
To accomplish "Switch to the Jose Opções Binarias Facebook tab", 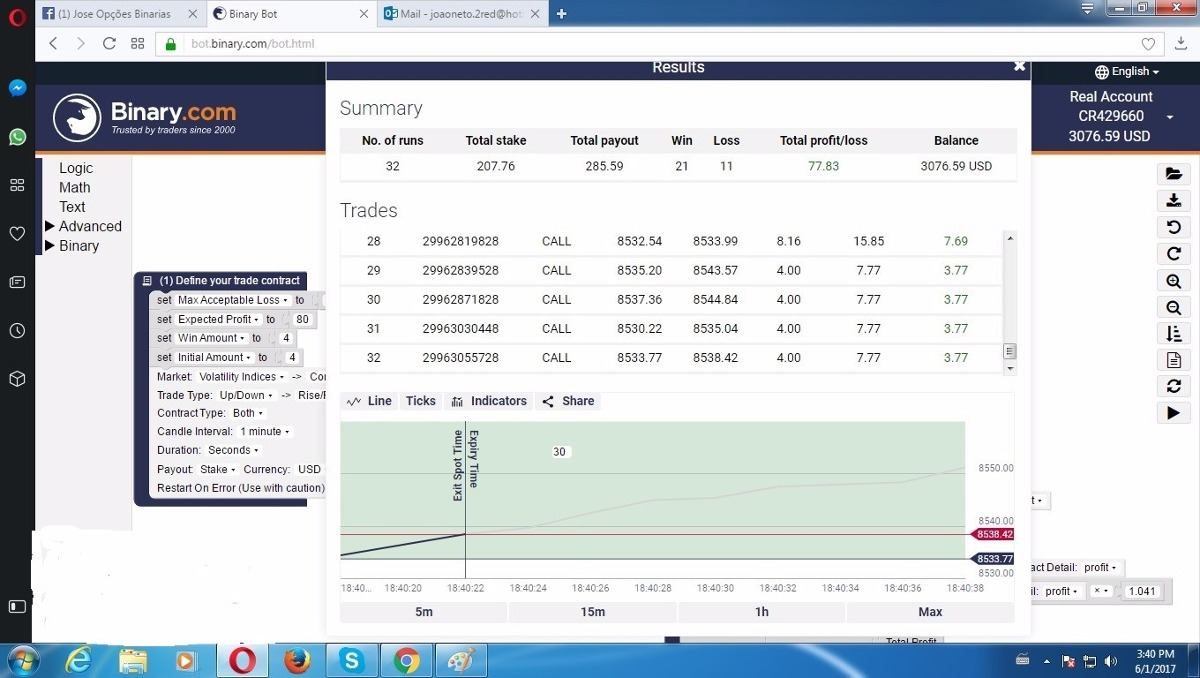I will [121, 14].
